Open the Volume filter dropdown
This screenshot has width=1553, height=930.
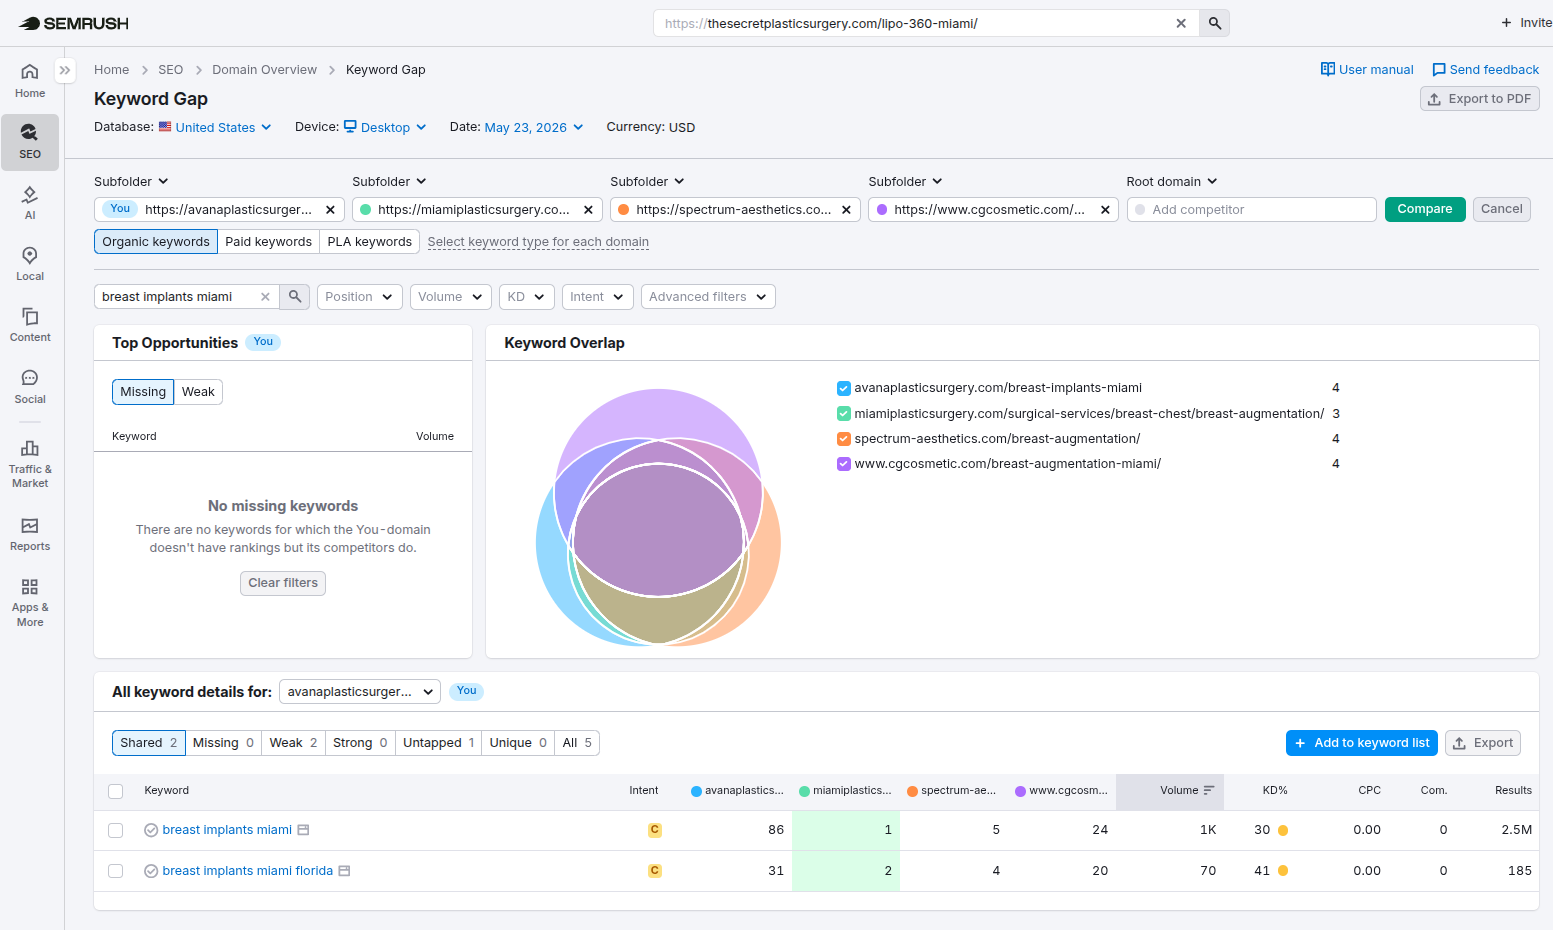[x=451, y=297]
